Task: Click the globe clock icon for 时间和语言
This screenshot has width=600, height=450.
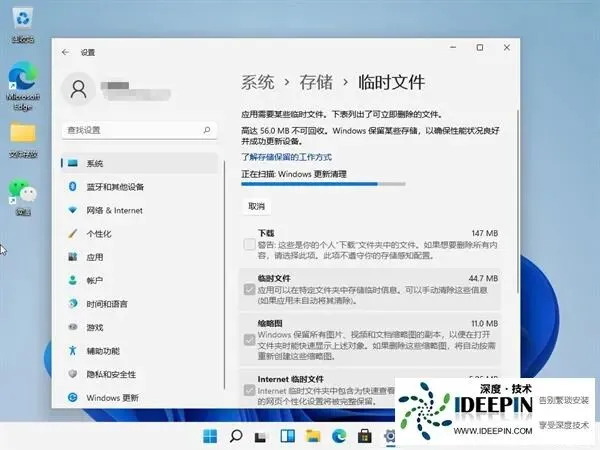Action: [x=73, y=303]
